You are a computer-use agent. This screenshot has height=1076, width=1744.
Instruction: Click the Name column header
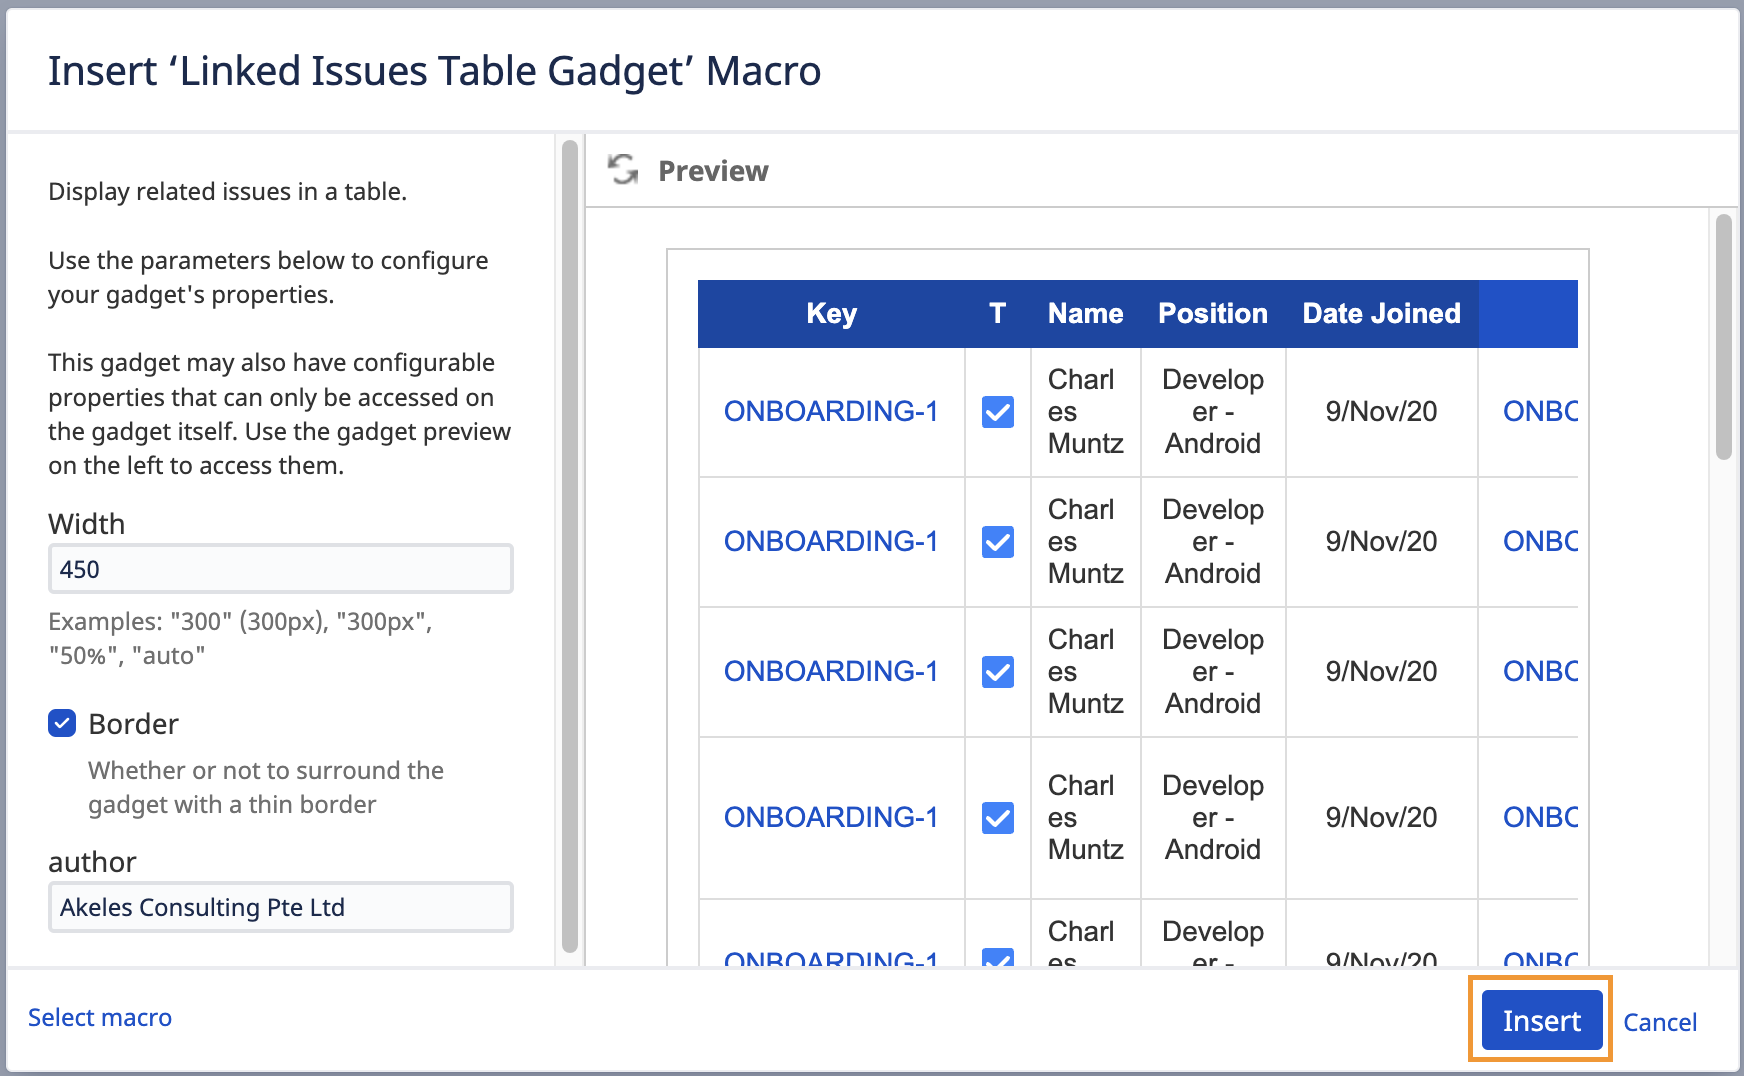[1085, 314]
